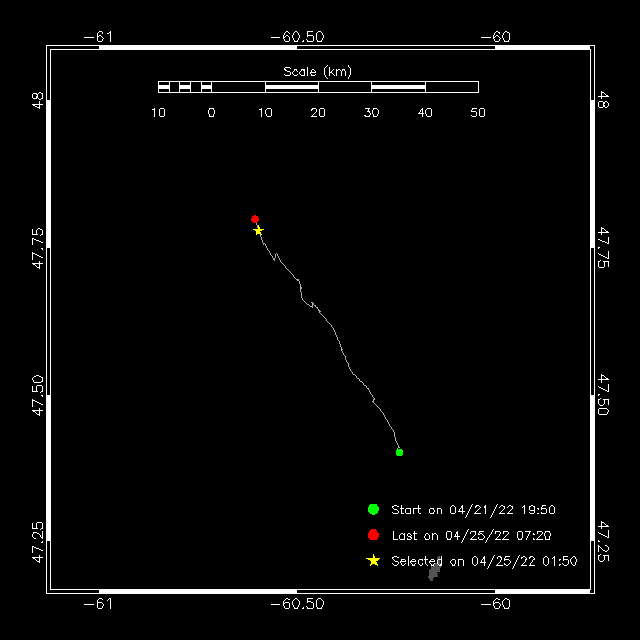This screenshot has height=640, width=640.
Task: Click the '20' label under the scale bar
Action: [318, 113]
